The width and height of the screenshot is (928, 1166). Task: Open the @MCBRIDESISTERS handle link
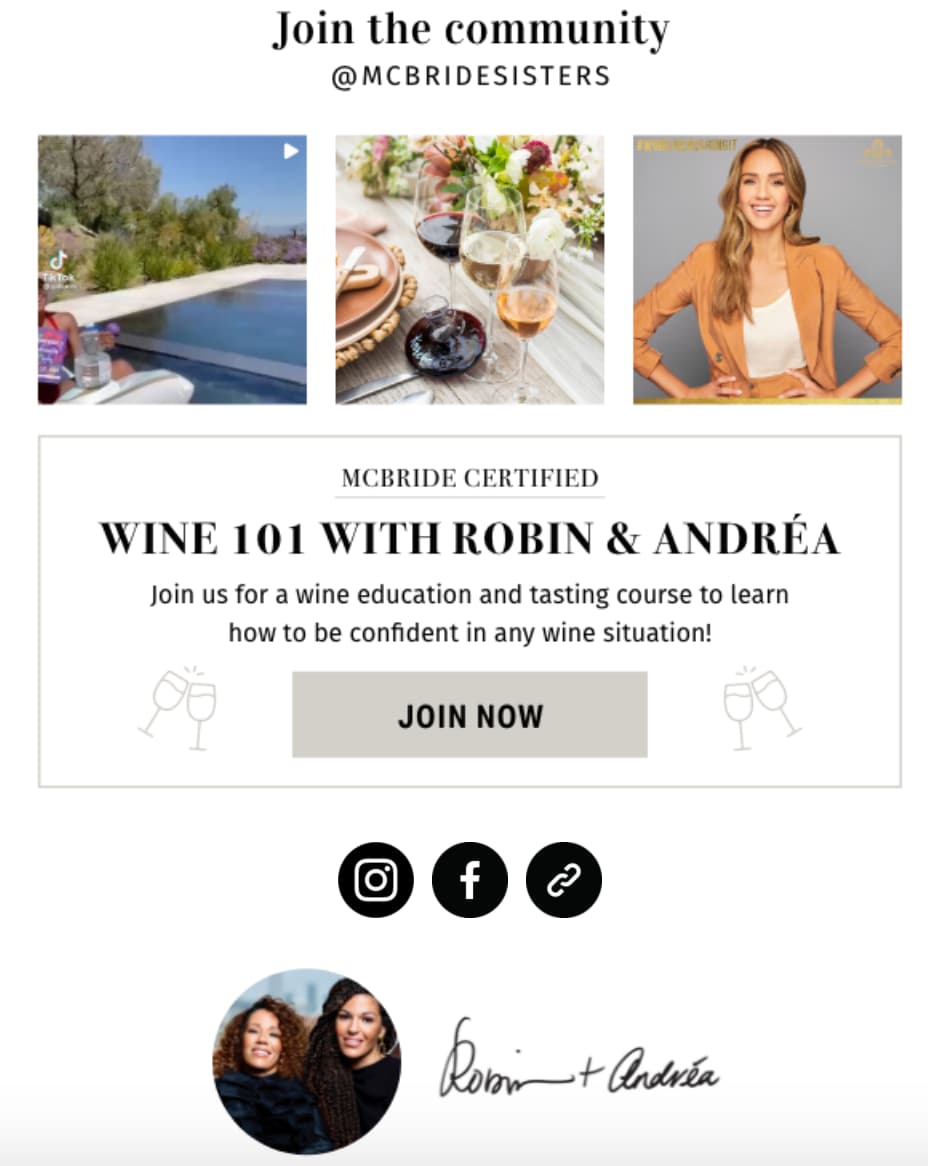pyautogui.click(x=470, y=76)
